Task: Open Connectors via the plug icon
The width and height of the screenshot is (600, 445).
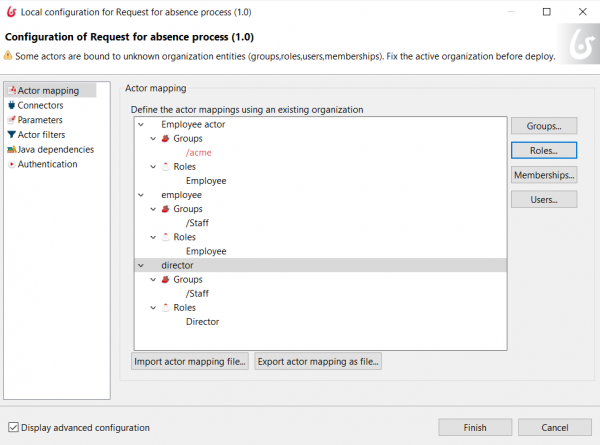Action: [11, 105]
